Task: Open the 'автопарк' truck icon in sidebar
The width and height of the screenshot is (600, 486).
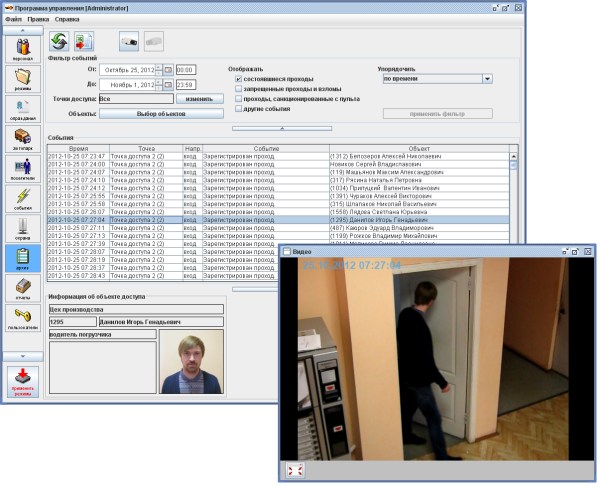Action: pos(23,140)
